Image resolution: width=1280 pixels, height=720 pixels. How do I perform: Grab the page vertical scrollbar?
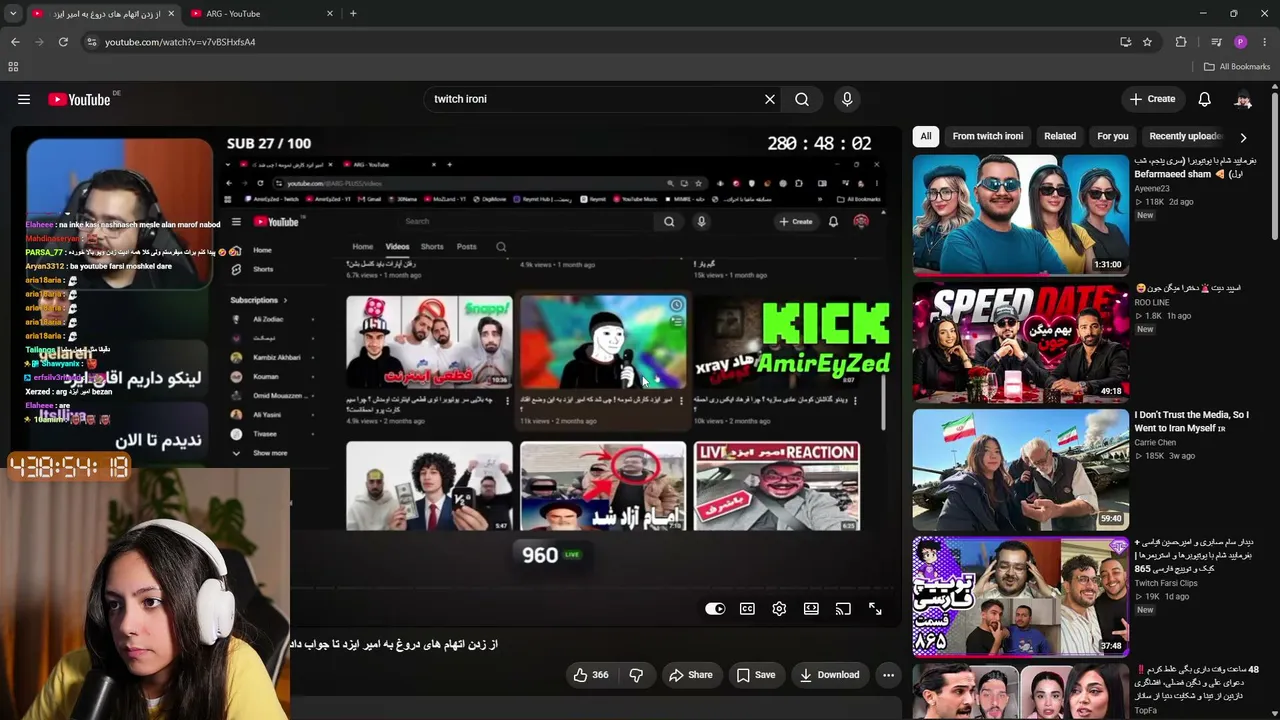[1275, 165]
